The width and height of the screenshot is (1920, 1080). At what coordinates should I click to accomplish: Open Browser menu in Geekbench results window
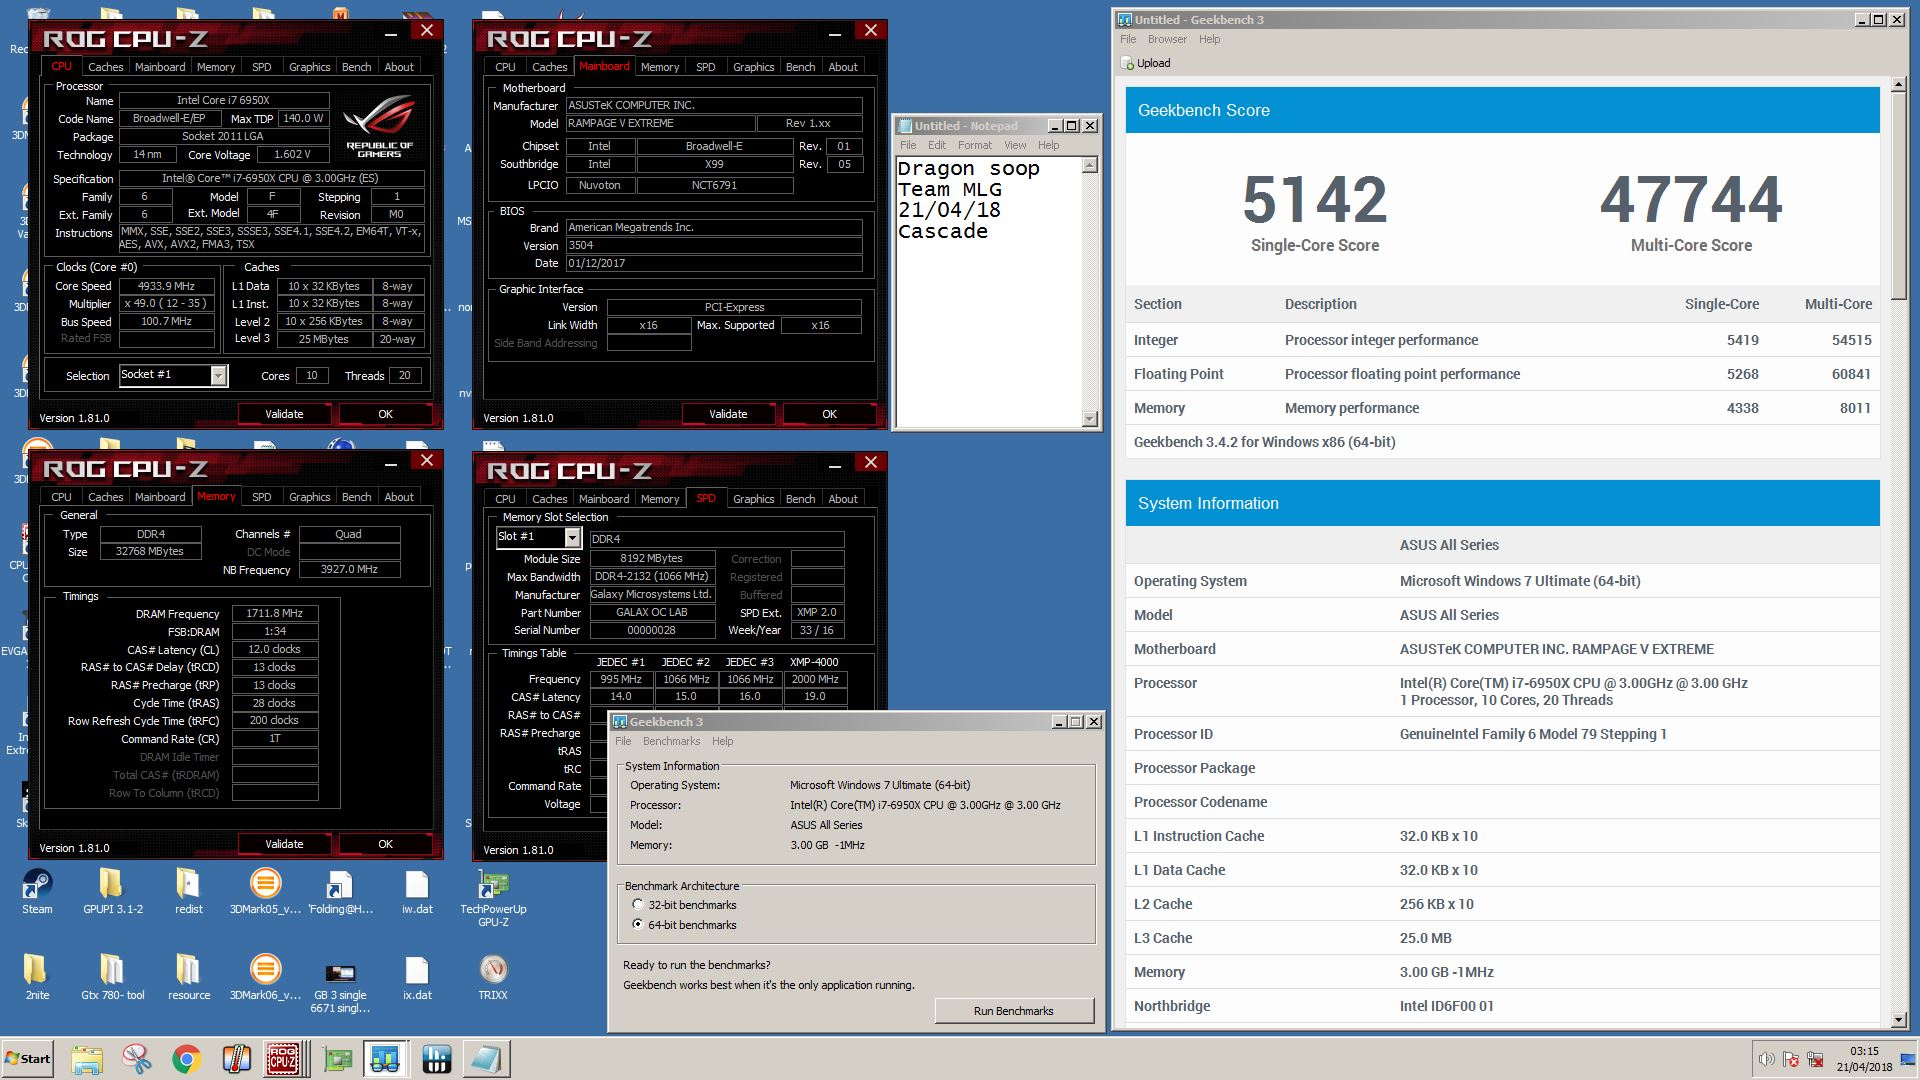1167,39
